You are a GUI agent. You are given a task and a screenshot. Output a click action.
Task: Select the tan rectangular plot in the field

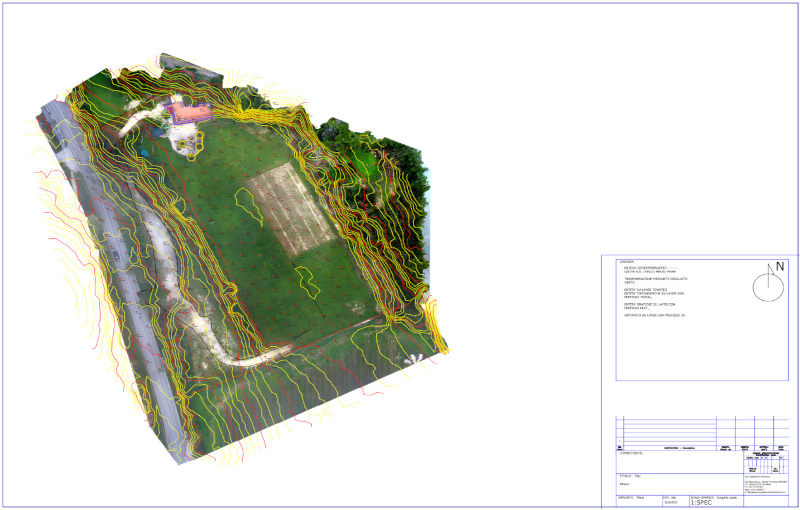[291, 210]
